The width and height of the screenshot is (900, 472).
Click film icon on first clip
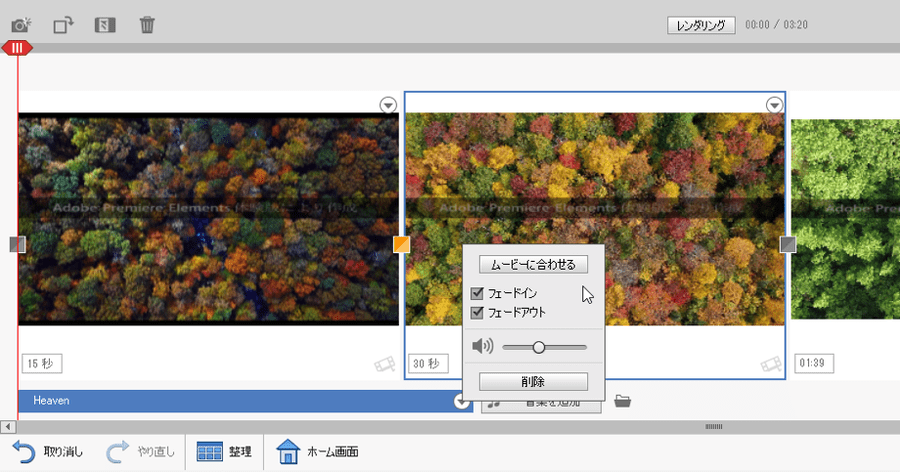pos(385,364)
